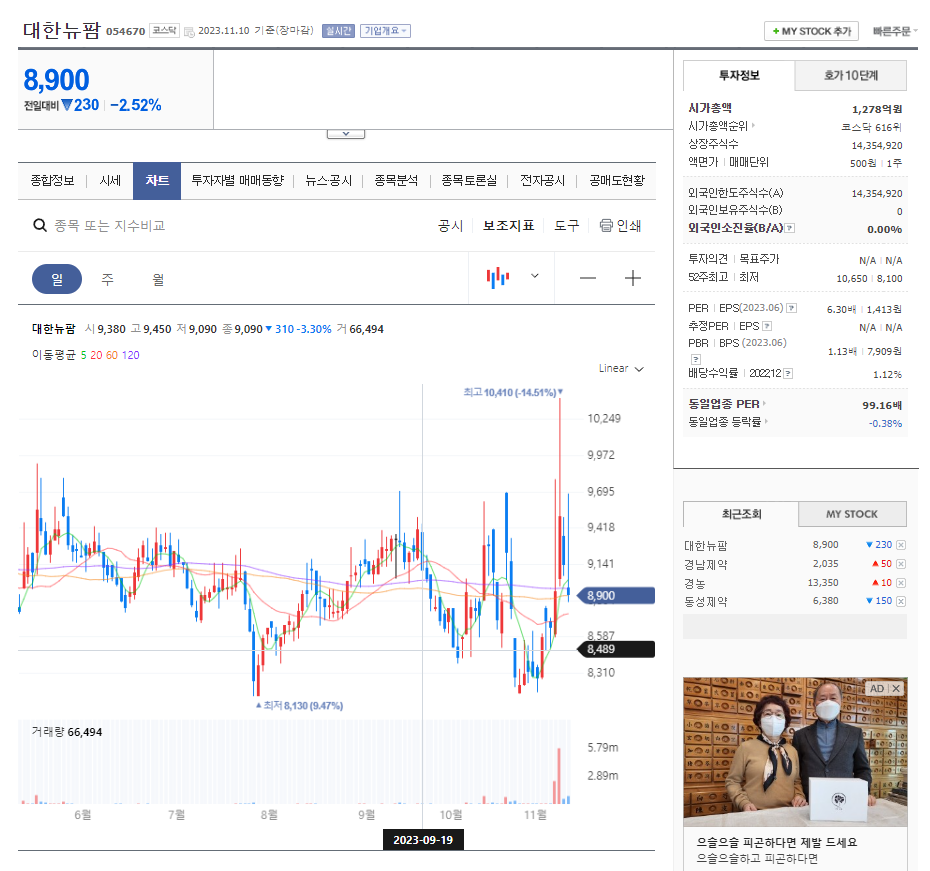Expand 동일업종 등락률 arrow link

(x=766, y=422)
